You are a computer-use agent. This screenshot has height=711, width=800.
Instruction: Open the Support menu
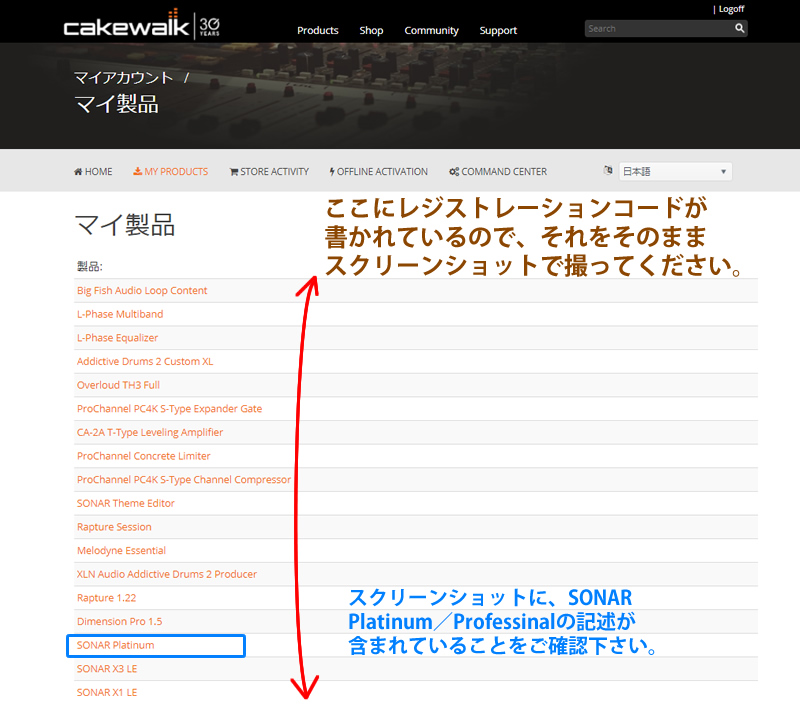pyautogui.click(x=498, y=31)
